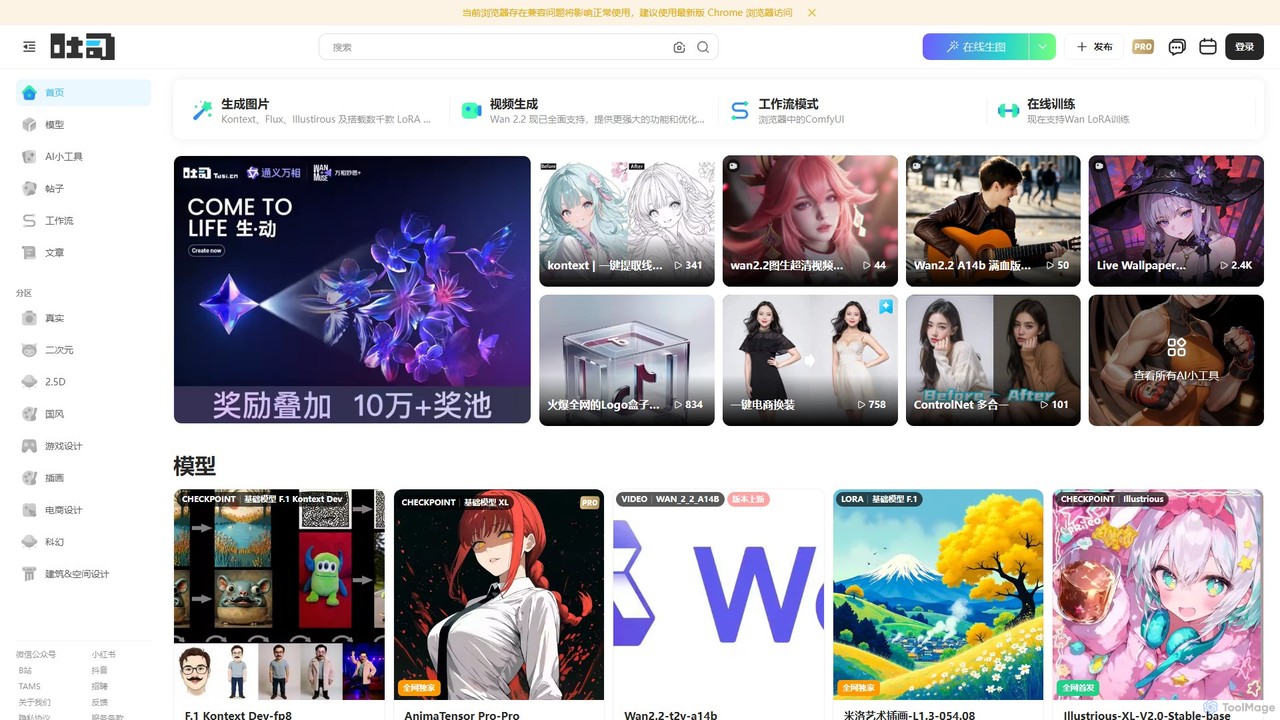Open the 一键电商换装 thumbnail
1280x720 pixels.
point(810,360)
